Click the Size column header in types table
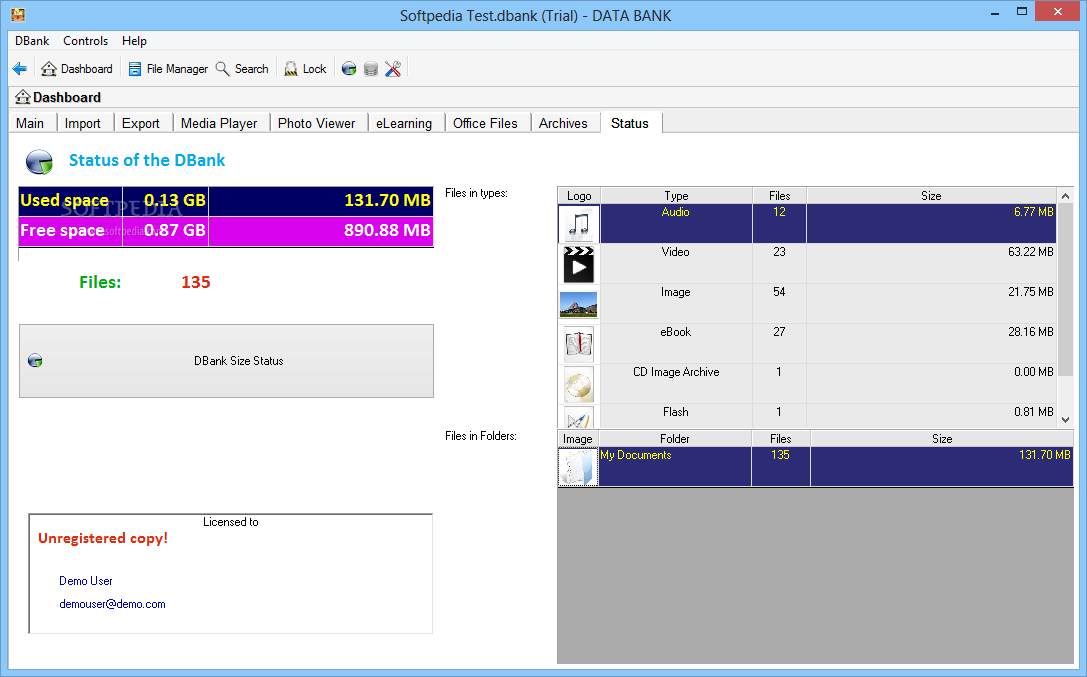Image resolution: width=1087 pixels, height=677 pixels. click(x=931, y=195)
